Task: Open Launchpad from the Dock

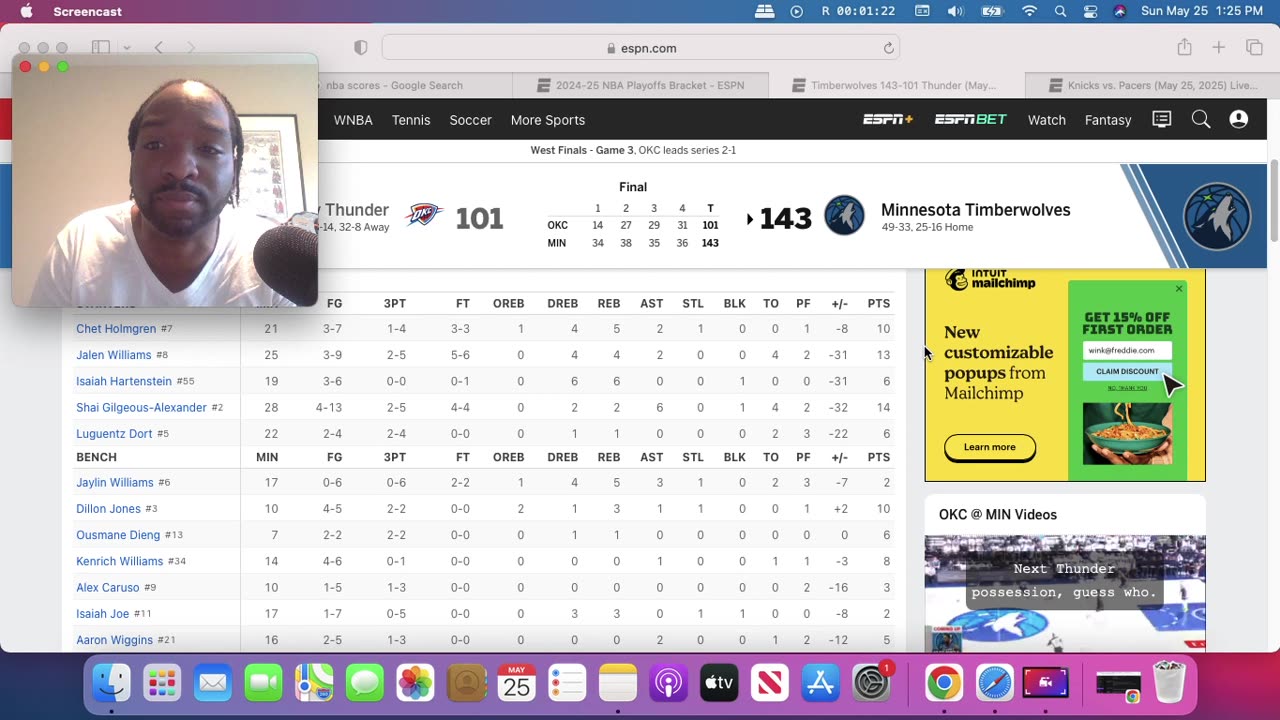Action: tap(162, 683)
